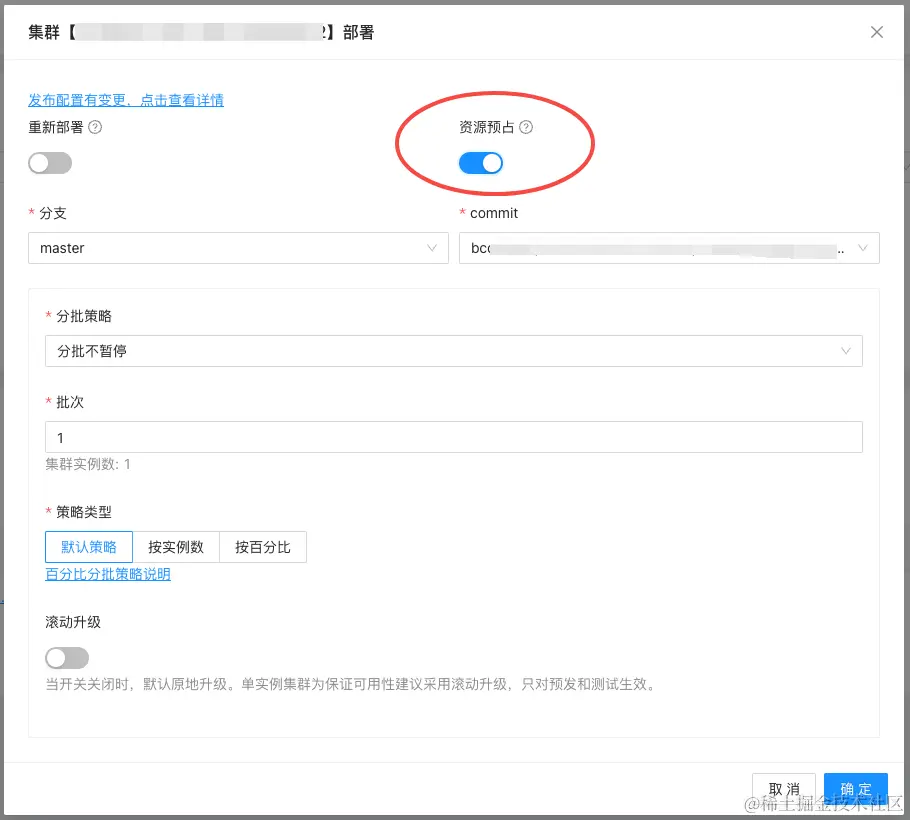Click the 分批策略 field label
The height and width of the screenshot is (820, 910).
click(x=84, y=316)
